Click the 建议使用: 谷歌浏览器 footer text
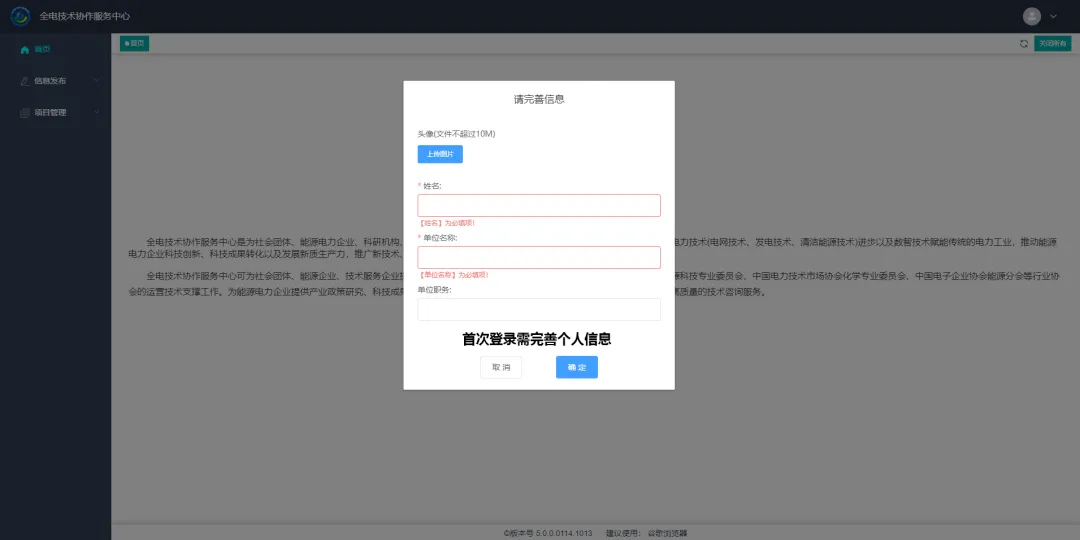 click(x=646, y=533)
